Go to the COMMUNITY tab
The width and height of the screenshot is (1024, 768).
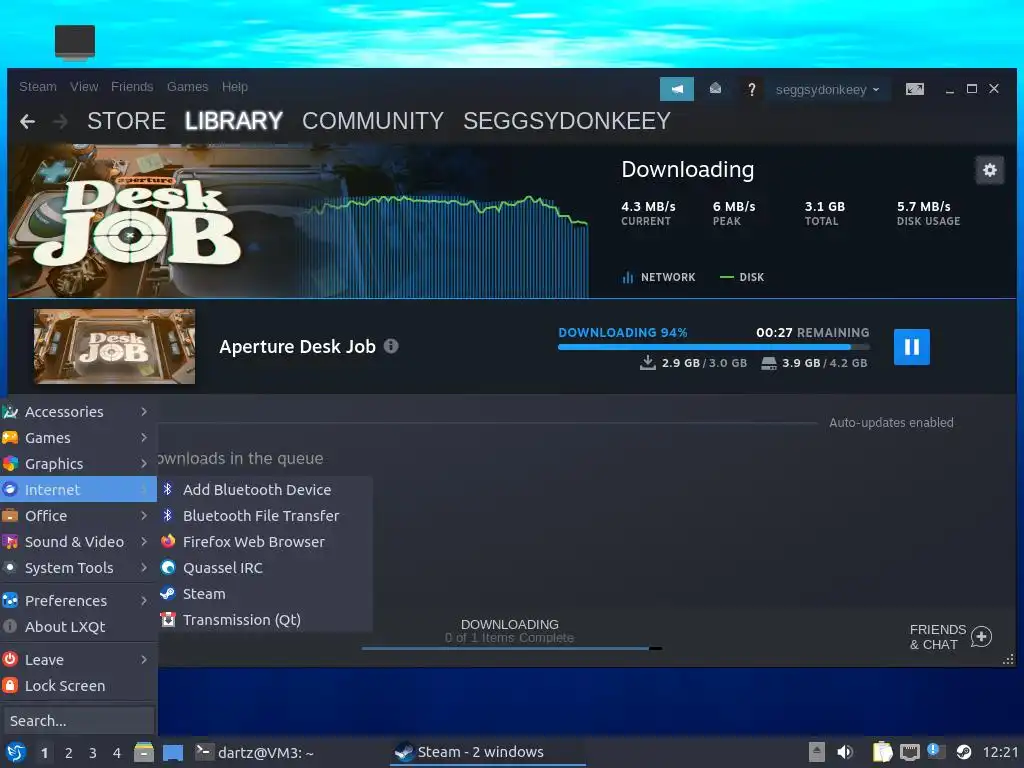click(x=373, y=121)
